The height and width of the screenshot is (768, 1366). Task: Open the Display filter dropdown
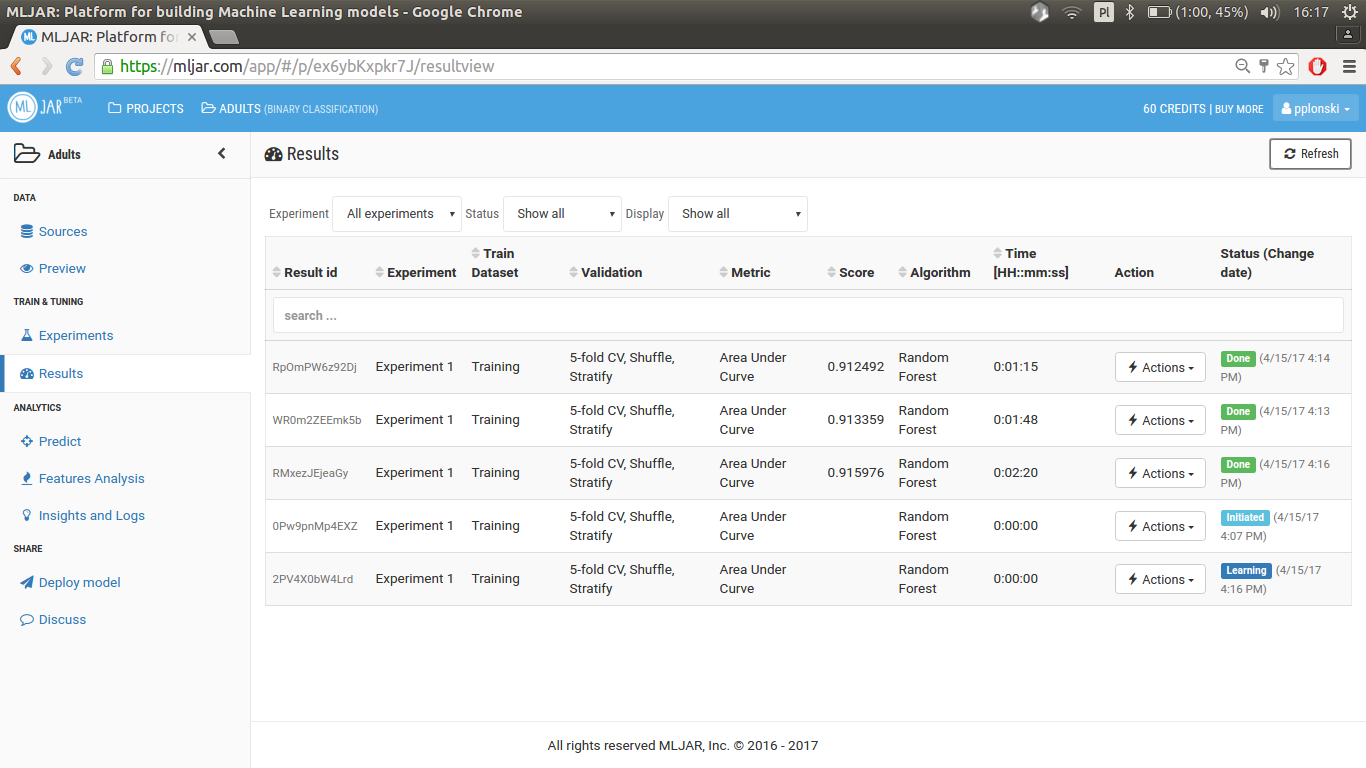pos(738,214)
